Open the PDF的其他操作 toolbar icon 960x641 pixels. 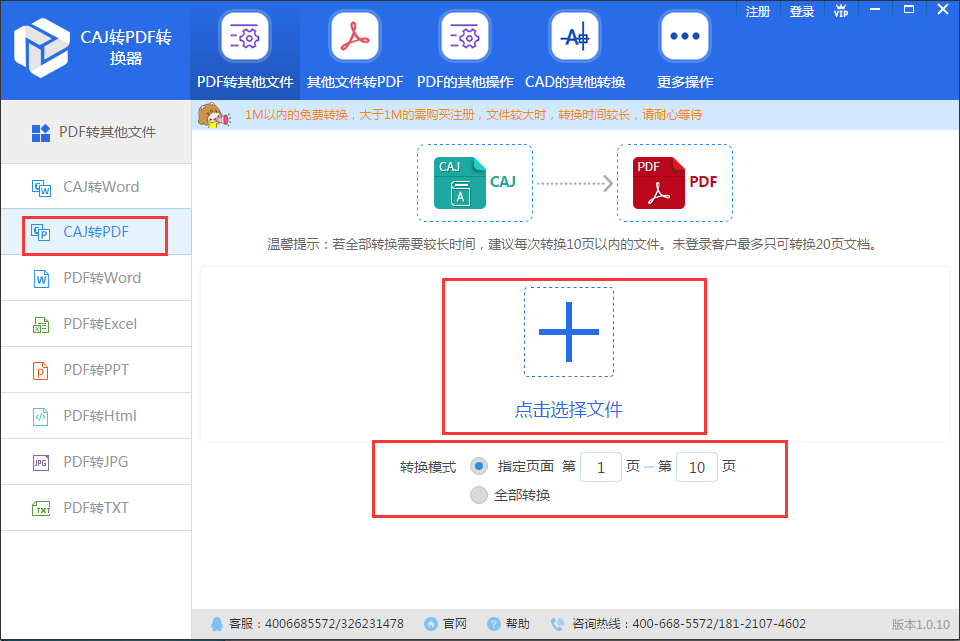tap(465, 37)
